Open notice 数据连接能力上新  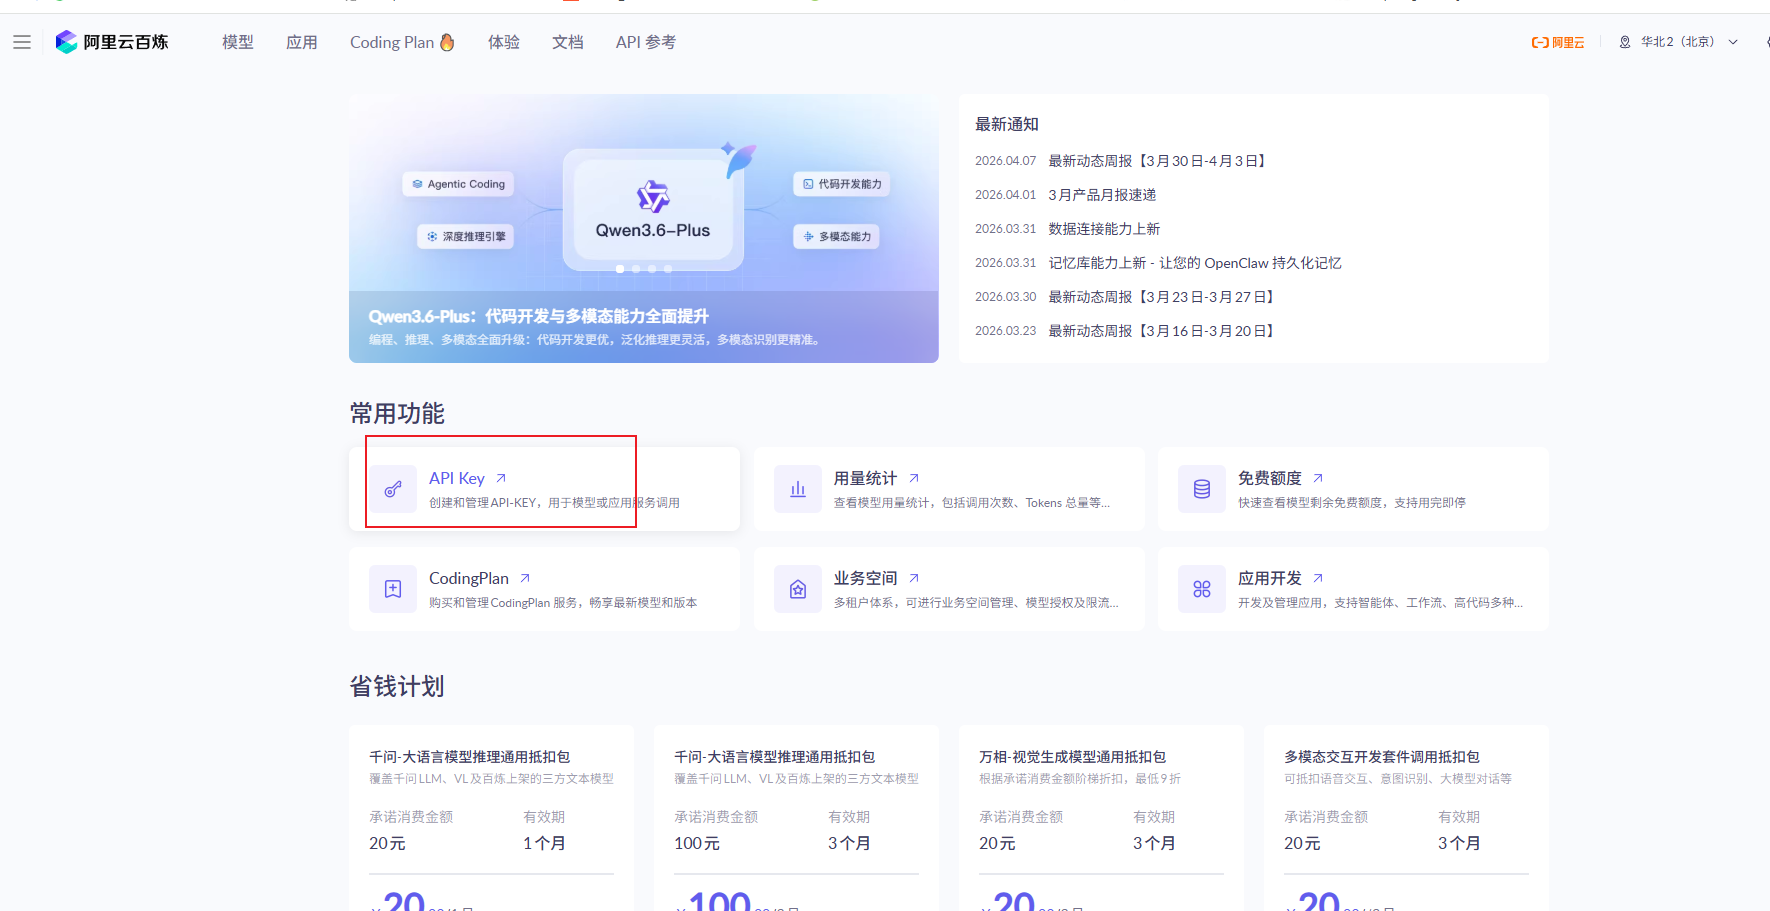coord(1104,229)
